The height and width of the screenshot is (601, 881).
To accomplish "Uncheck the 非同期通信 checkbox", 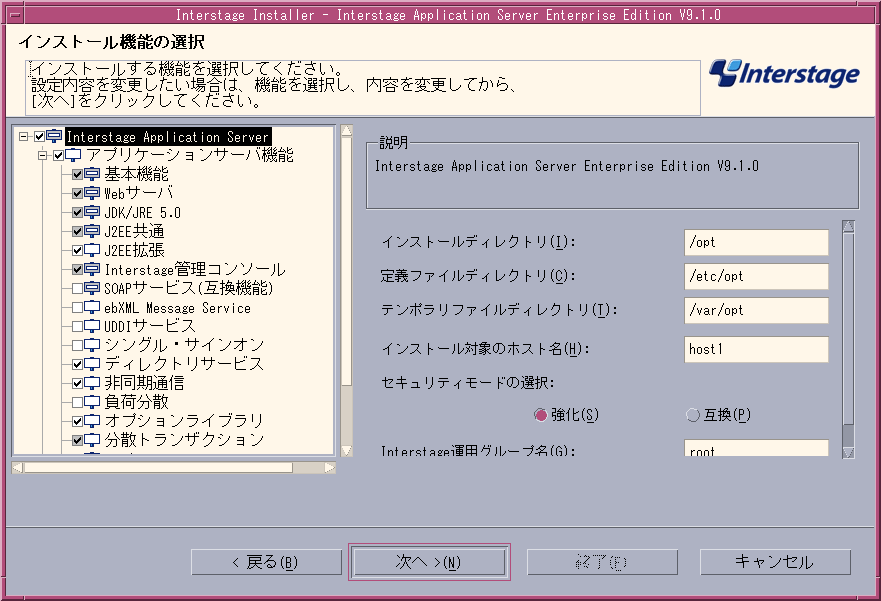I will pyautogui.click(x=78, y=384).
